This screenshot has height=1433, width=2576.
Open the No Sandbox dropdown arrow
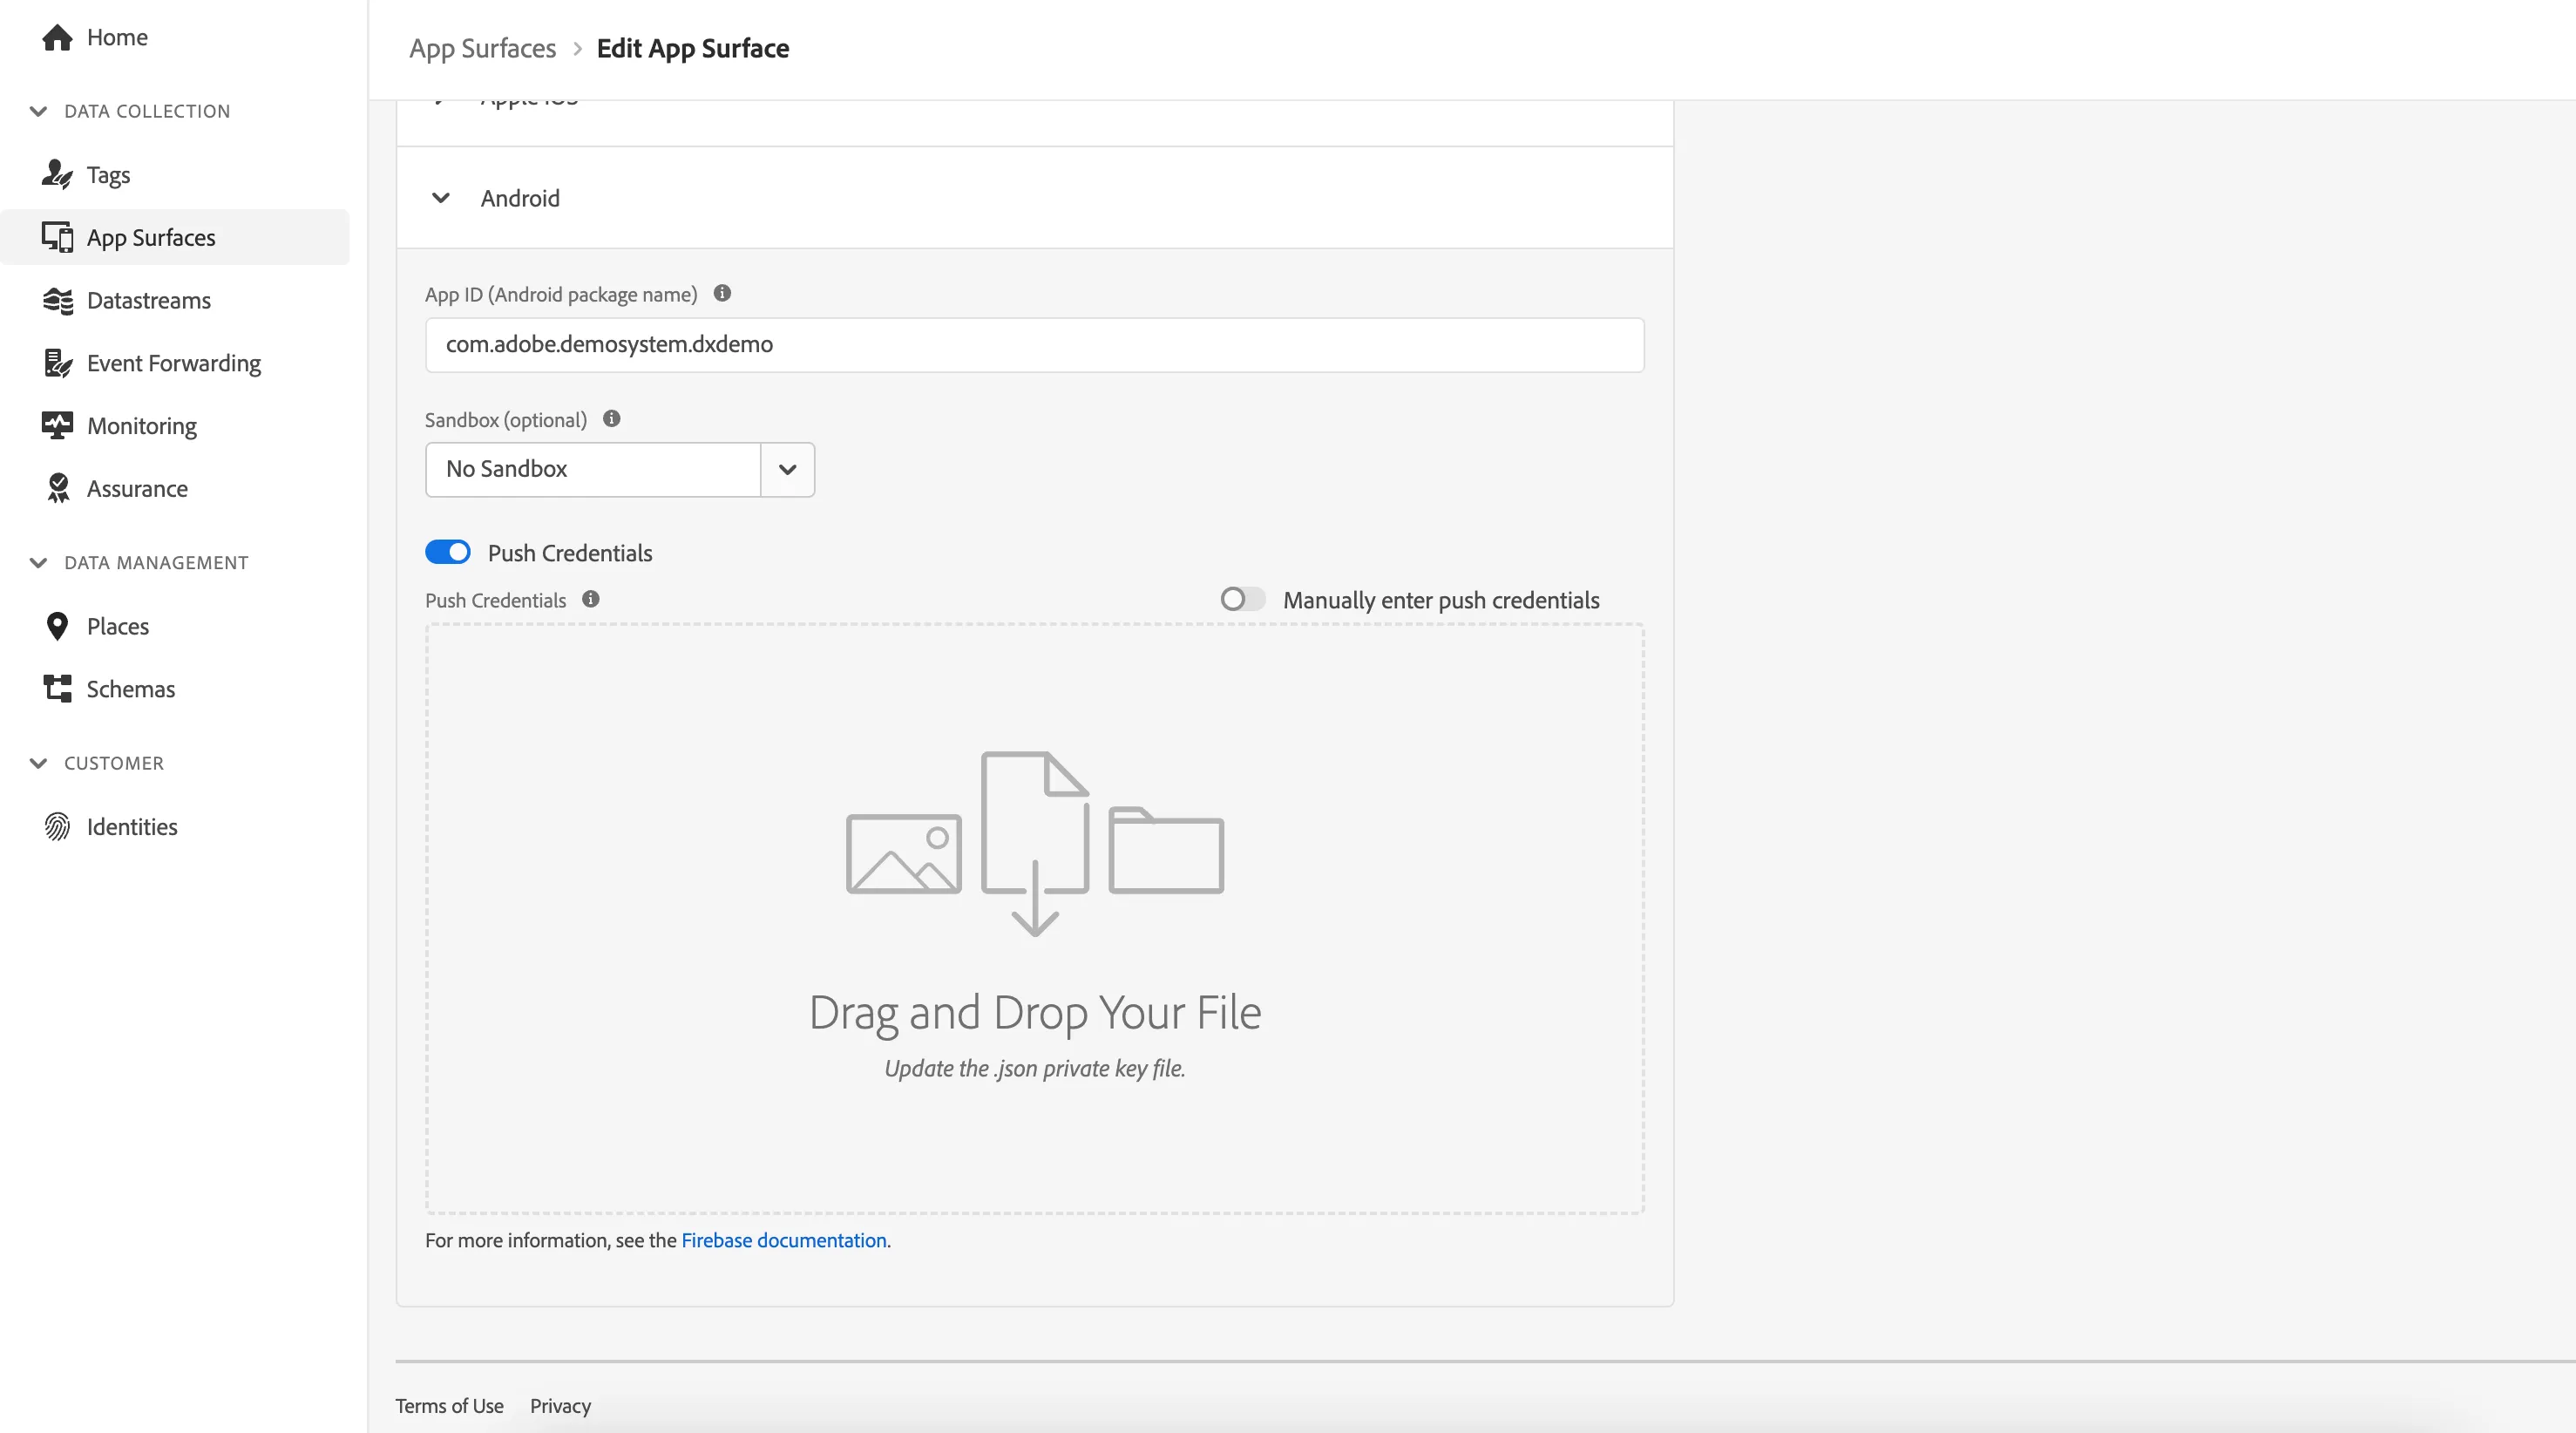click(x=787, y=469)
